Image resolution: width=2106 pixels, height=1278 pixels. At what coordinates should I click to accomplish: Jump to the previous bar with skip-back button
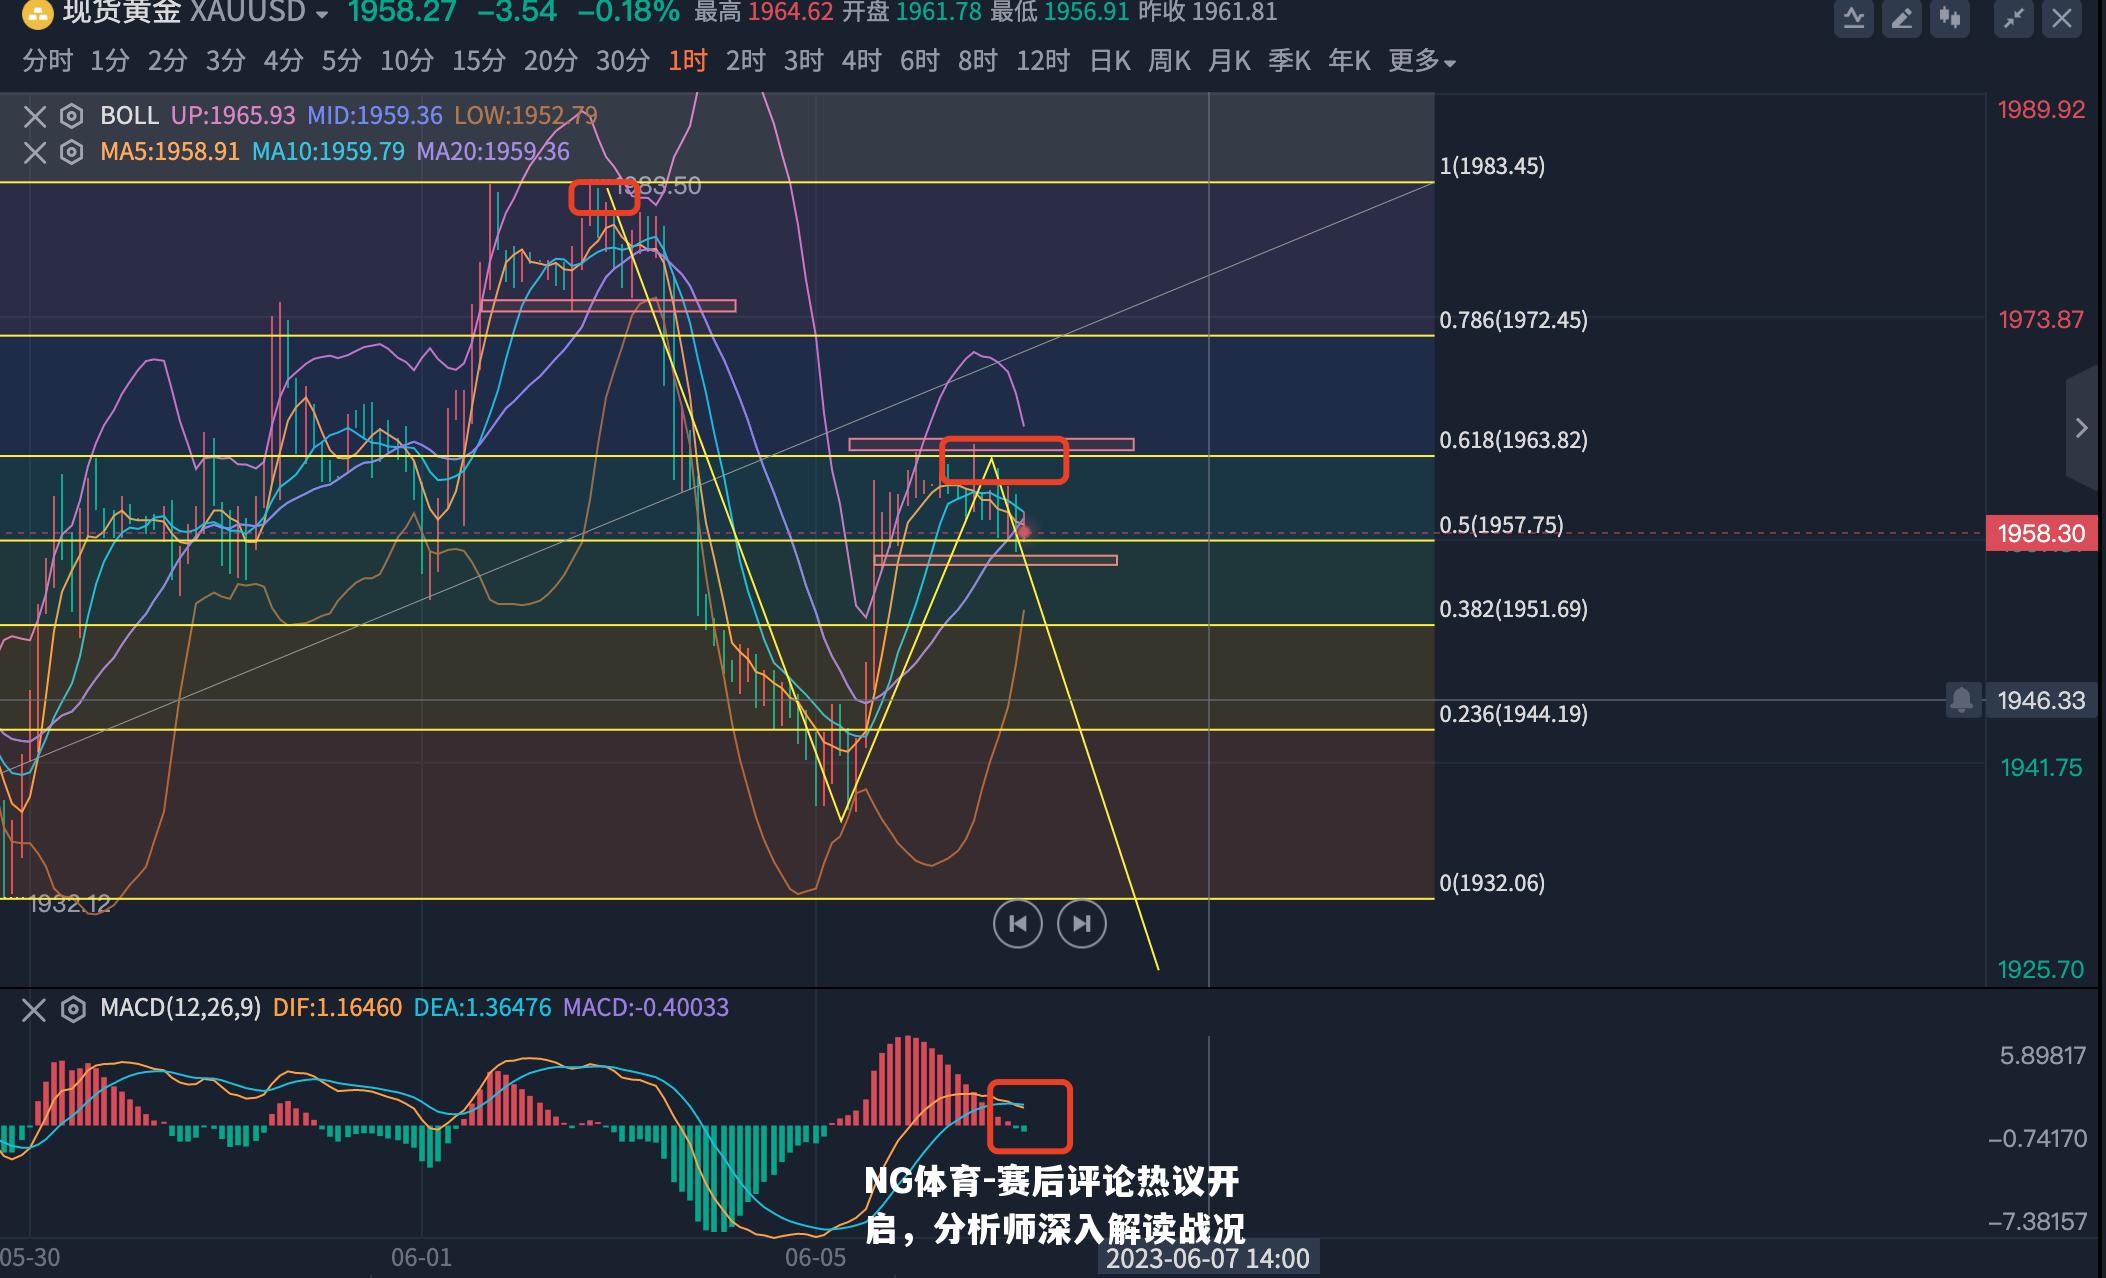[1018, 923]
